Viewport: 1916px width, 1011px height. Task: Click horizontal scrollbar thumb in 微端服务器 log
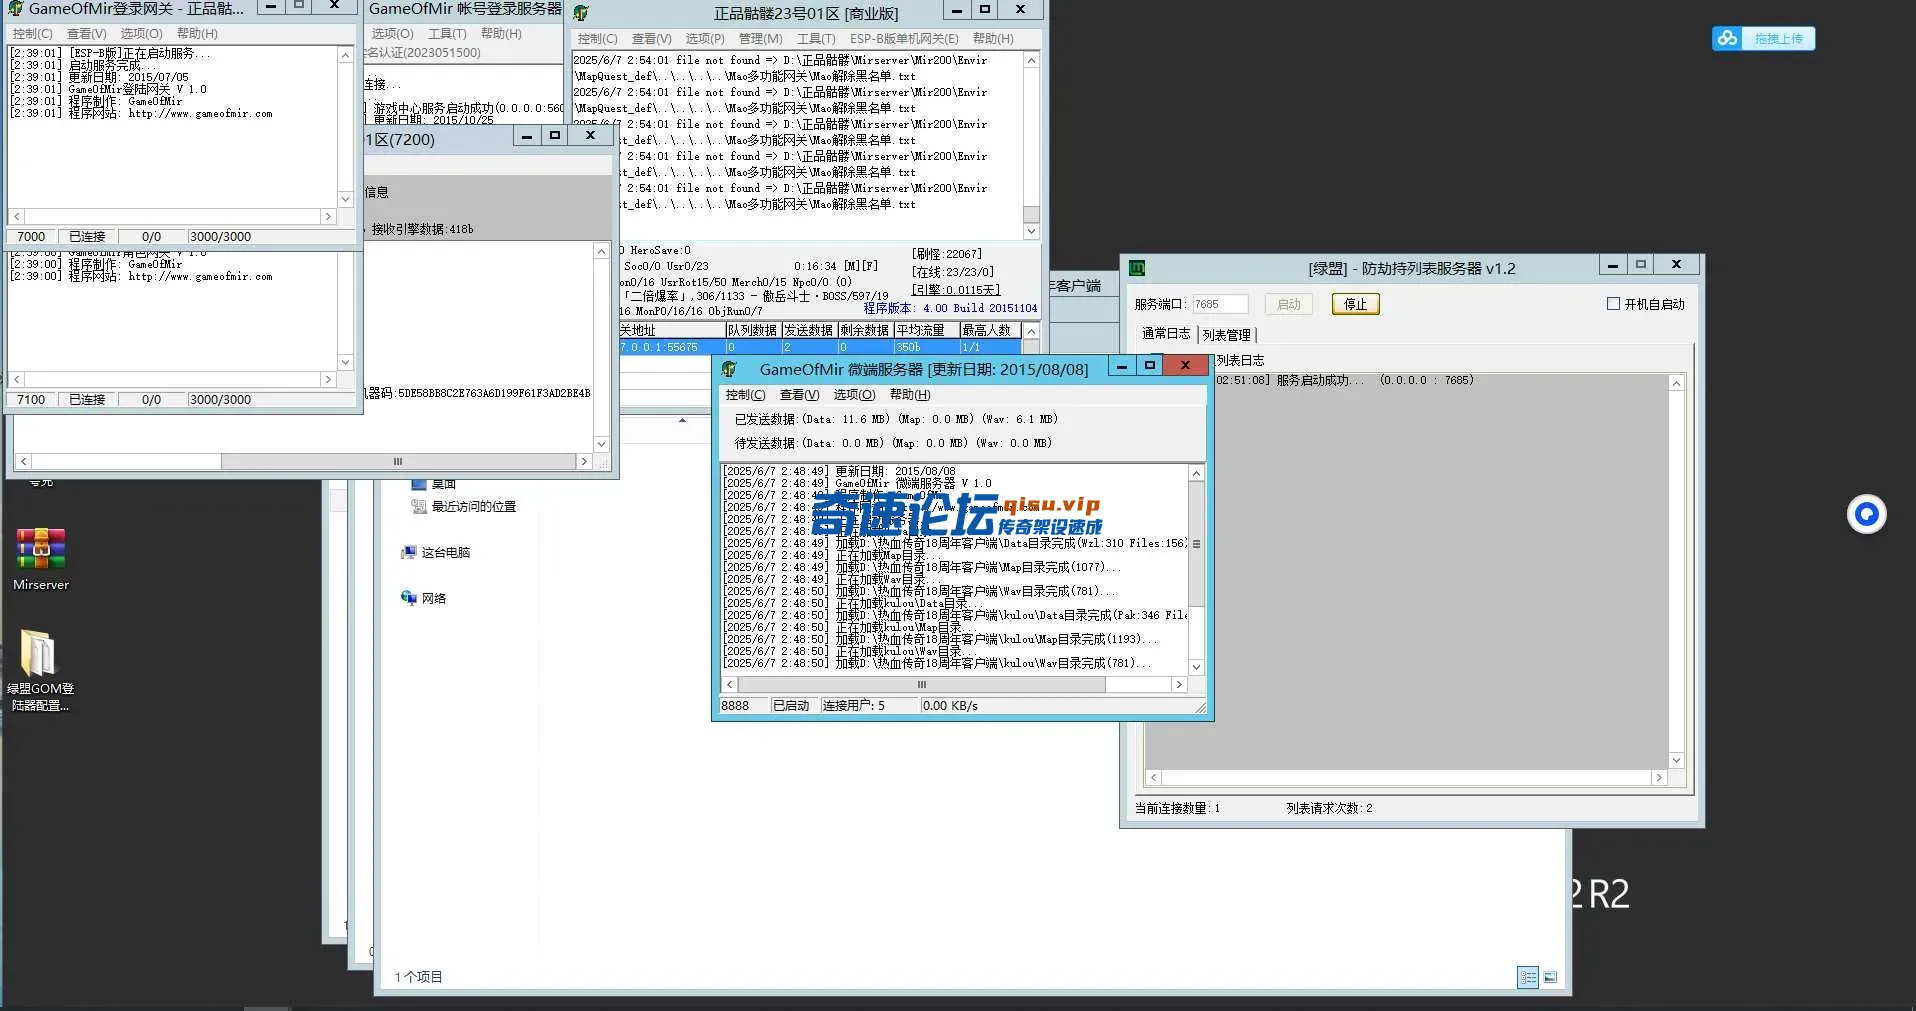point(922,685)
